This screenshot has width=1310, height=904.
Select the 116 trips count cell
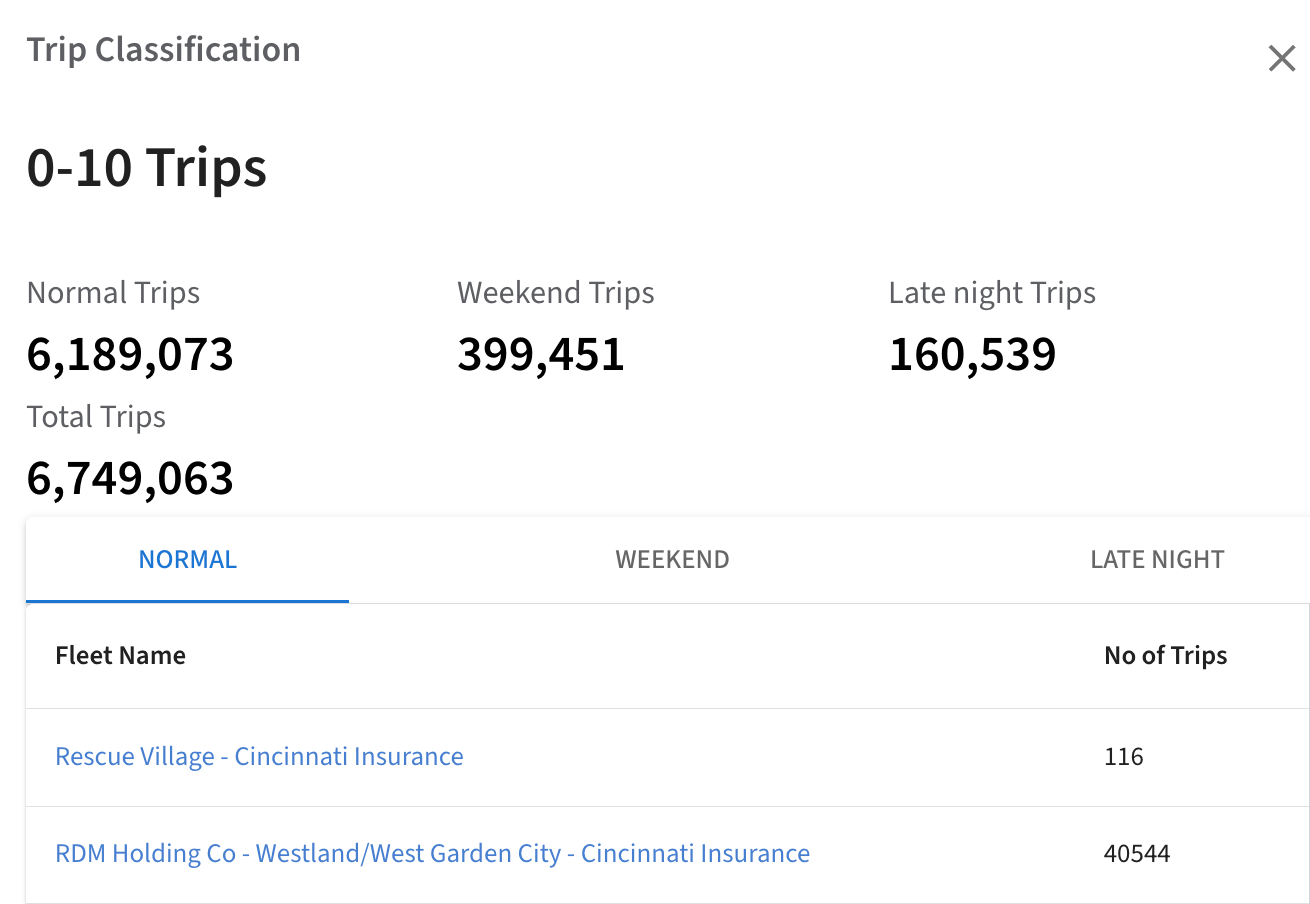click(x=1124, y=757)
